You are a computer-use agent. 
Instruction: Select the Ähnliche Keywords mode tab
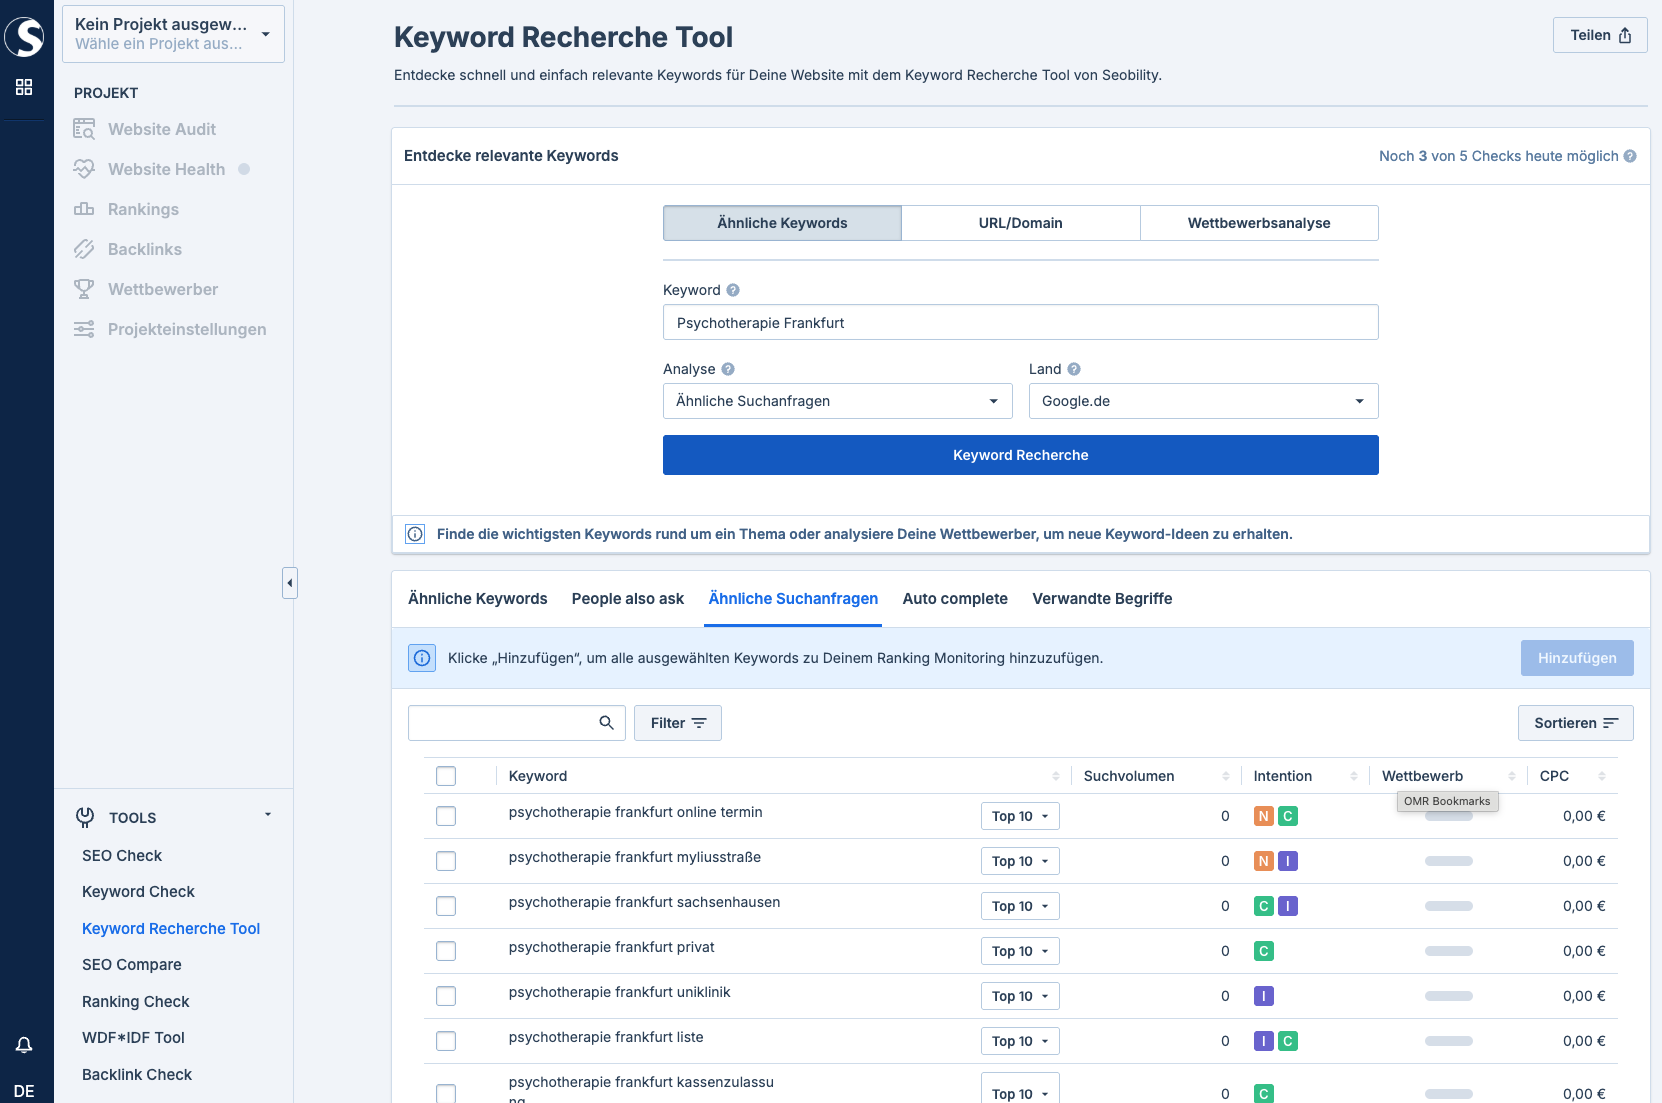pyautogui.click(x=782, y=223)
